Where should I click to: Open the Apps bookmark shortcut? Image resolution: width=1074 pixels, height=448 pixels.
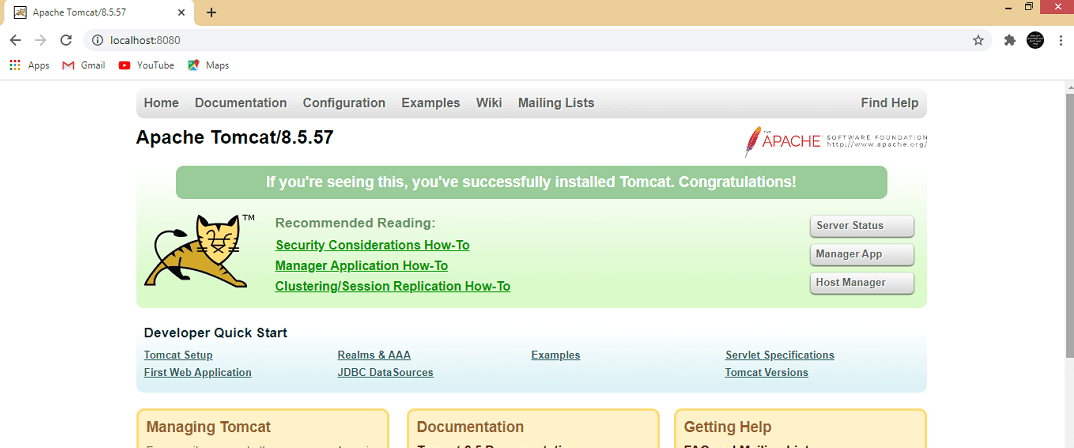point(29,65)
